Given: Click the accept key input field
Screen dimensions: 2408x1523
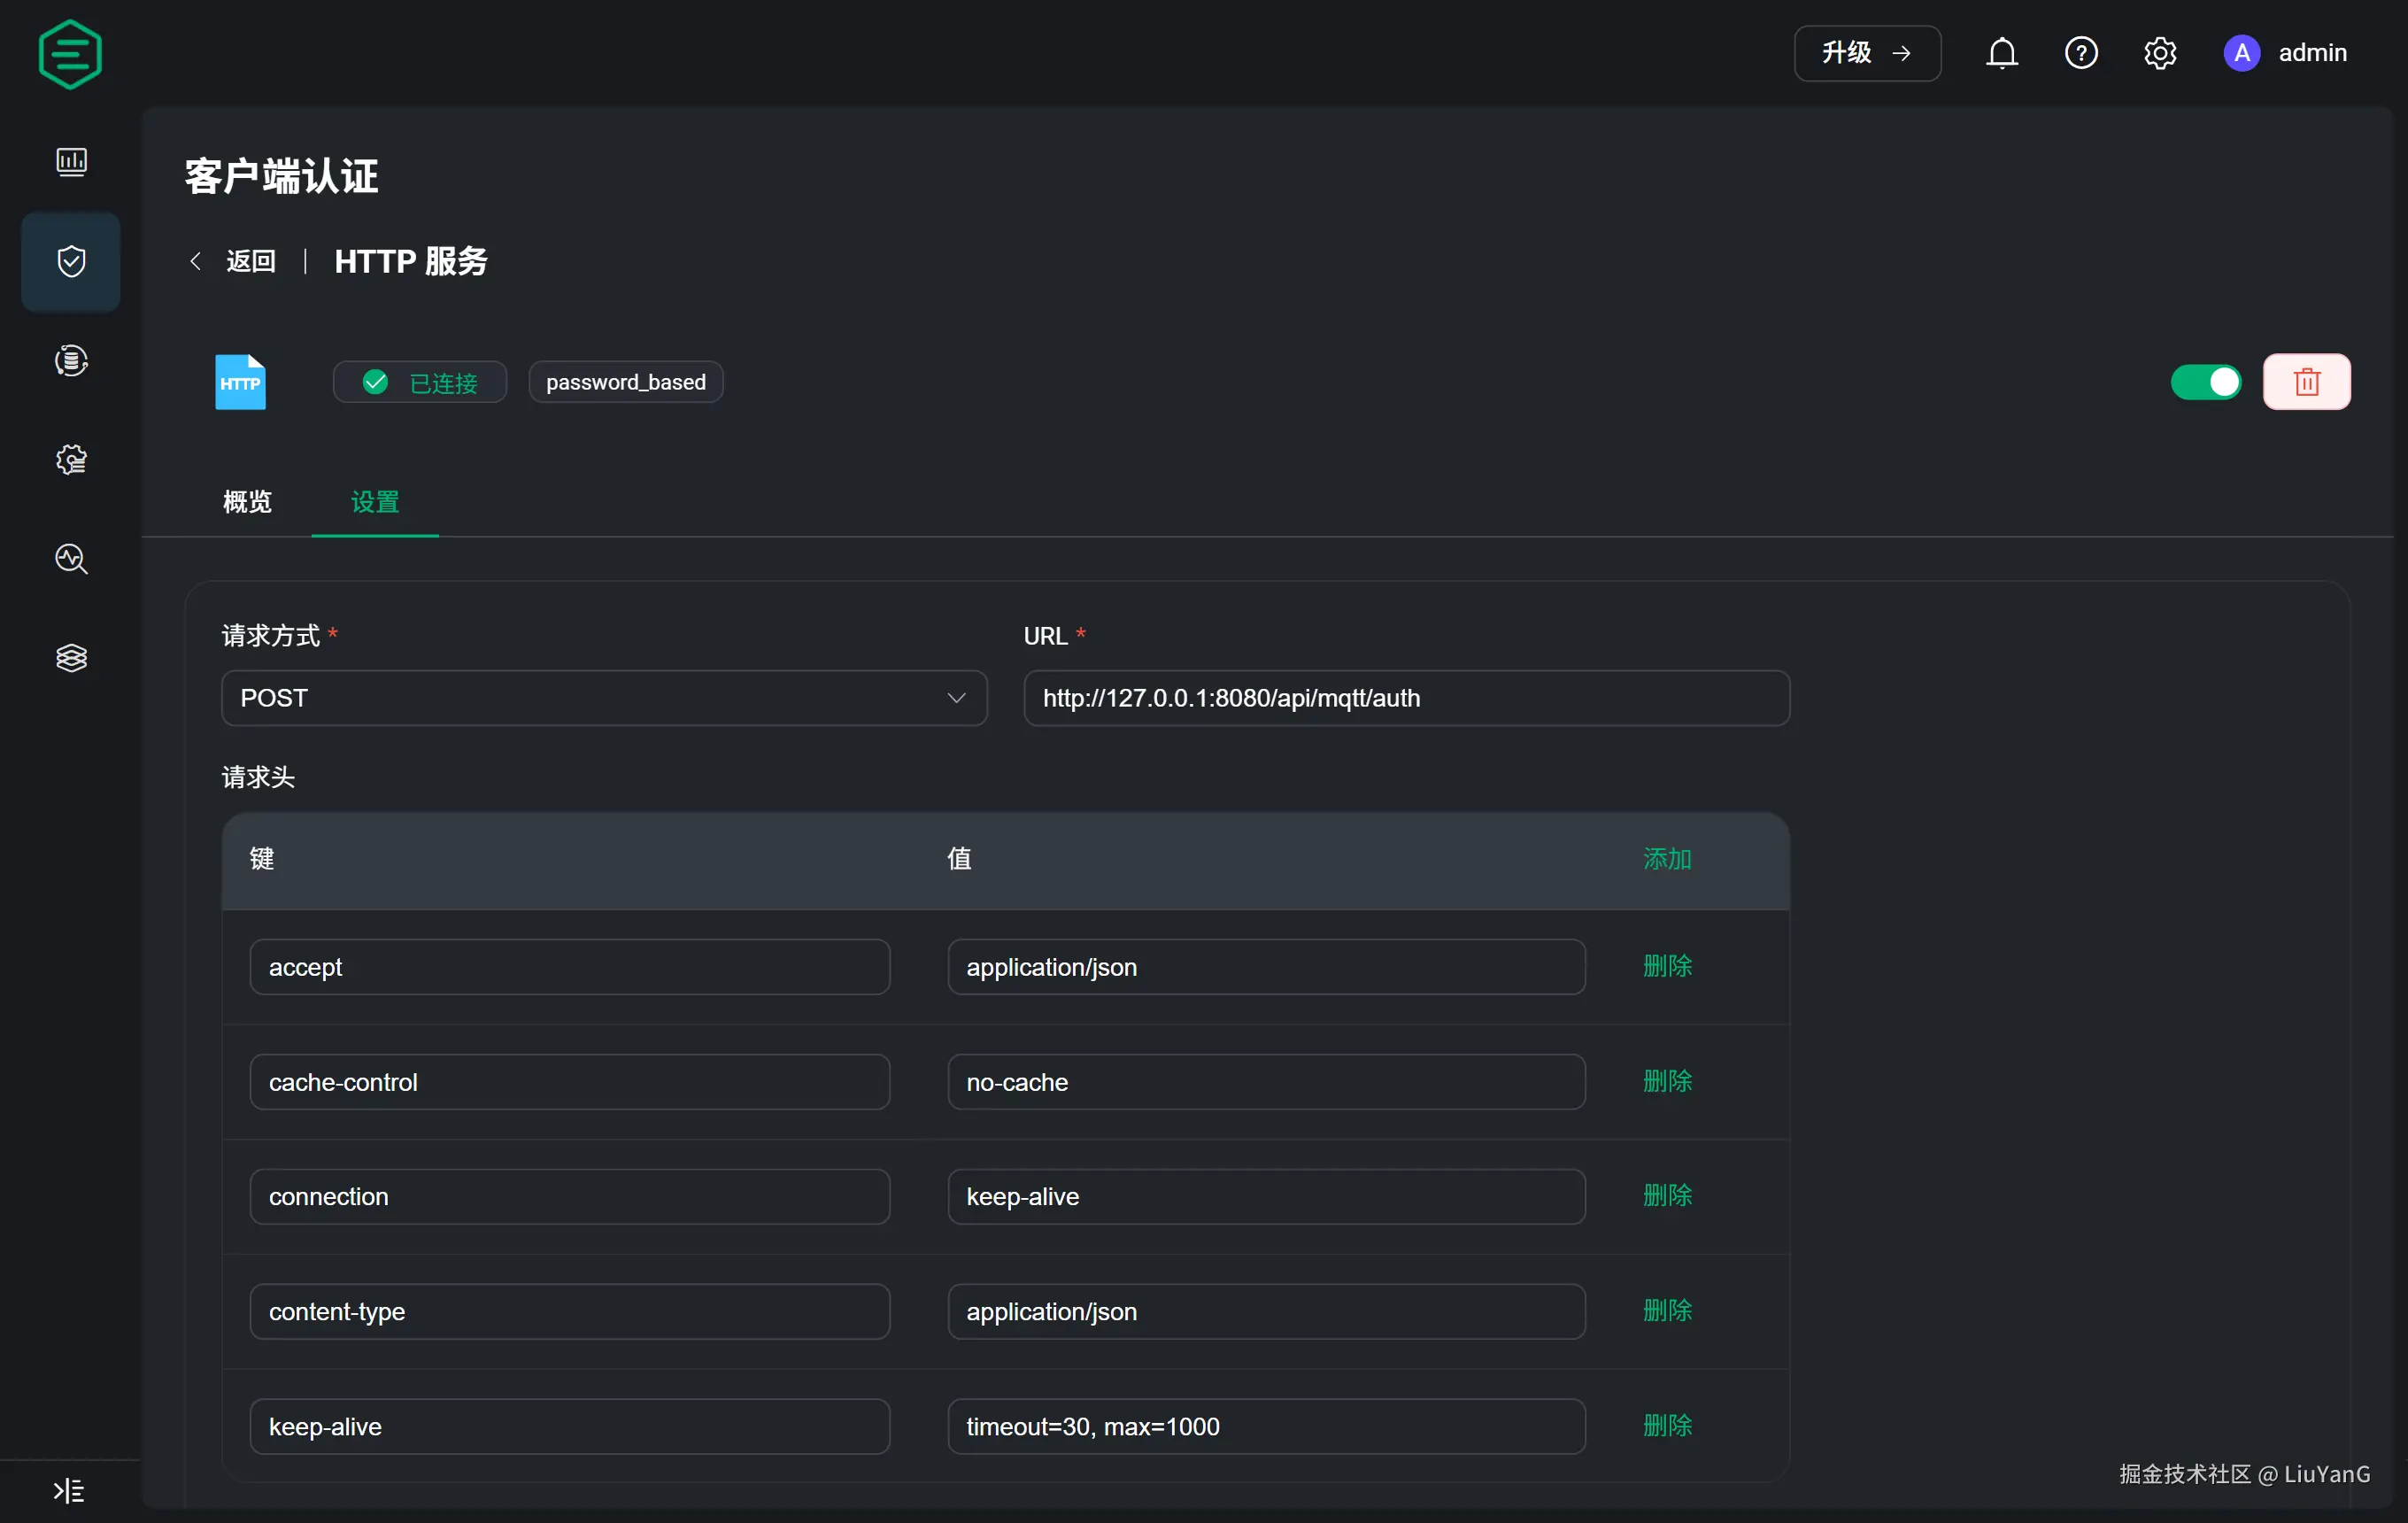Looking at the screenshot, I should click(569, 967).
